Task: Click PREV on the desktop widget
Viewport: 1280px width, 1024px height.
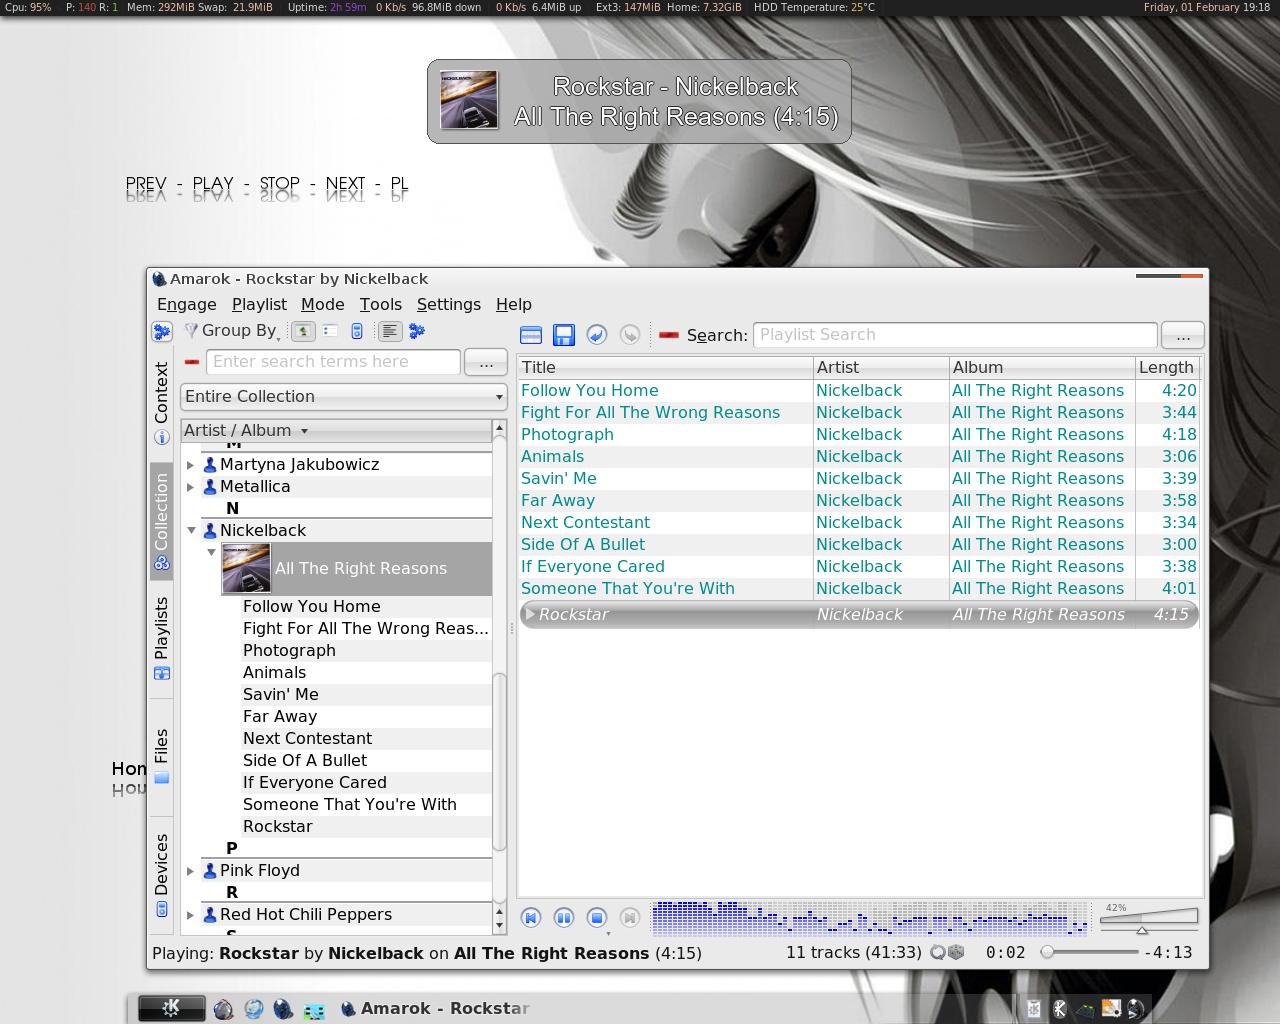Action: 146,184
